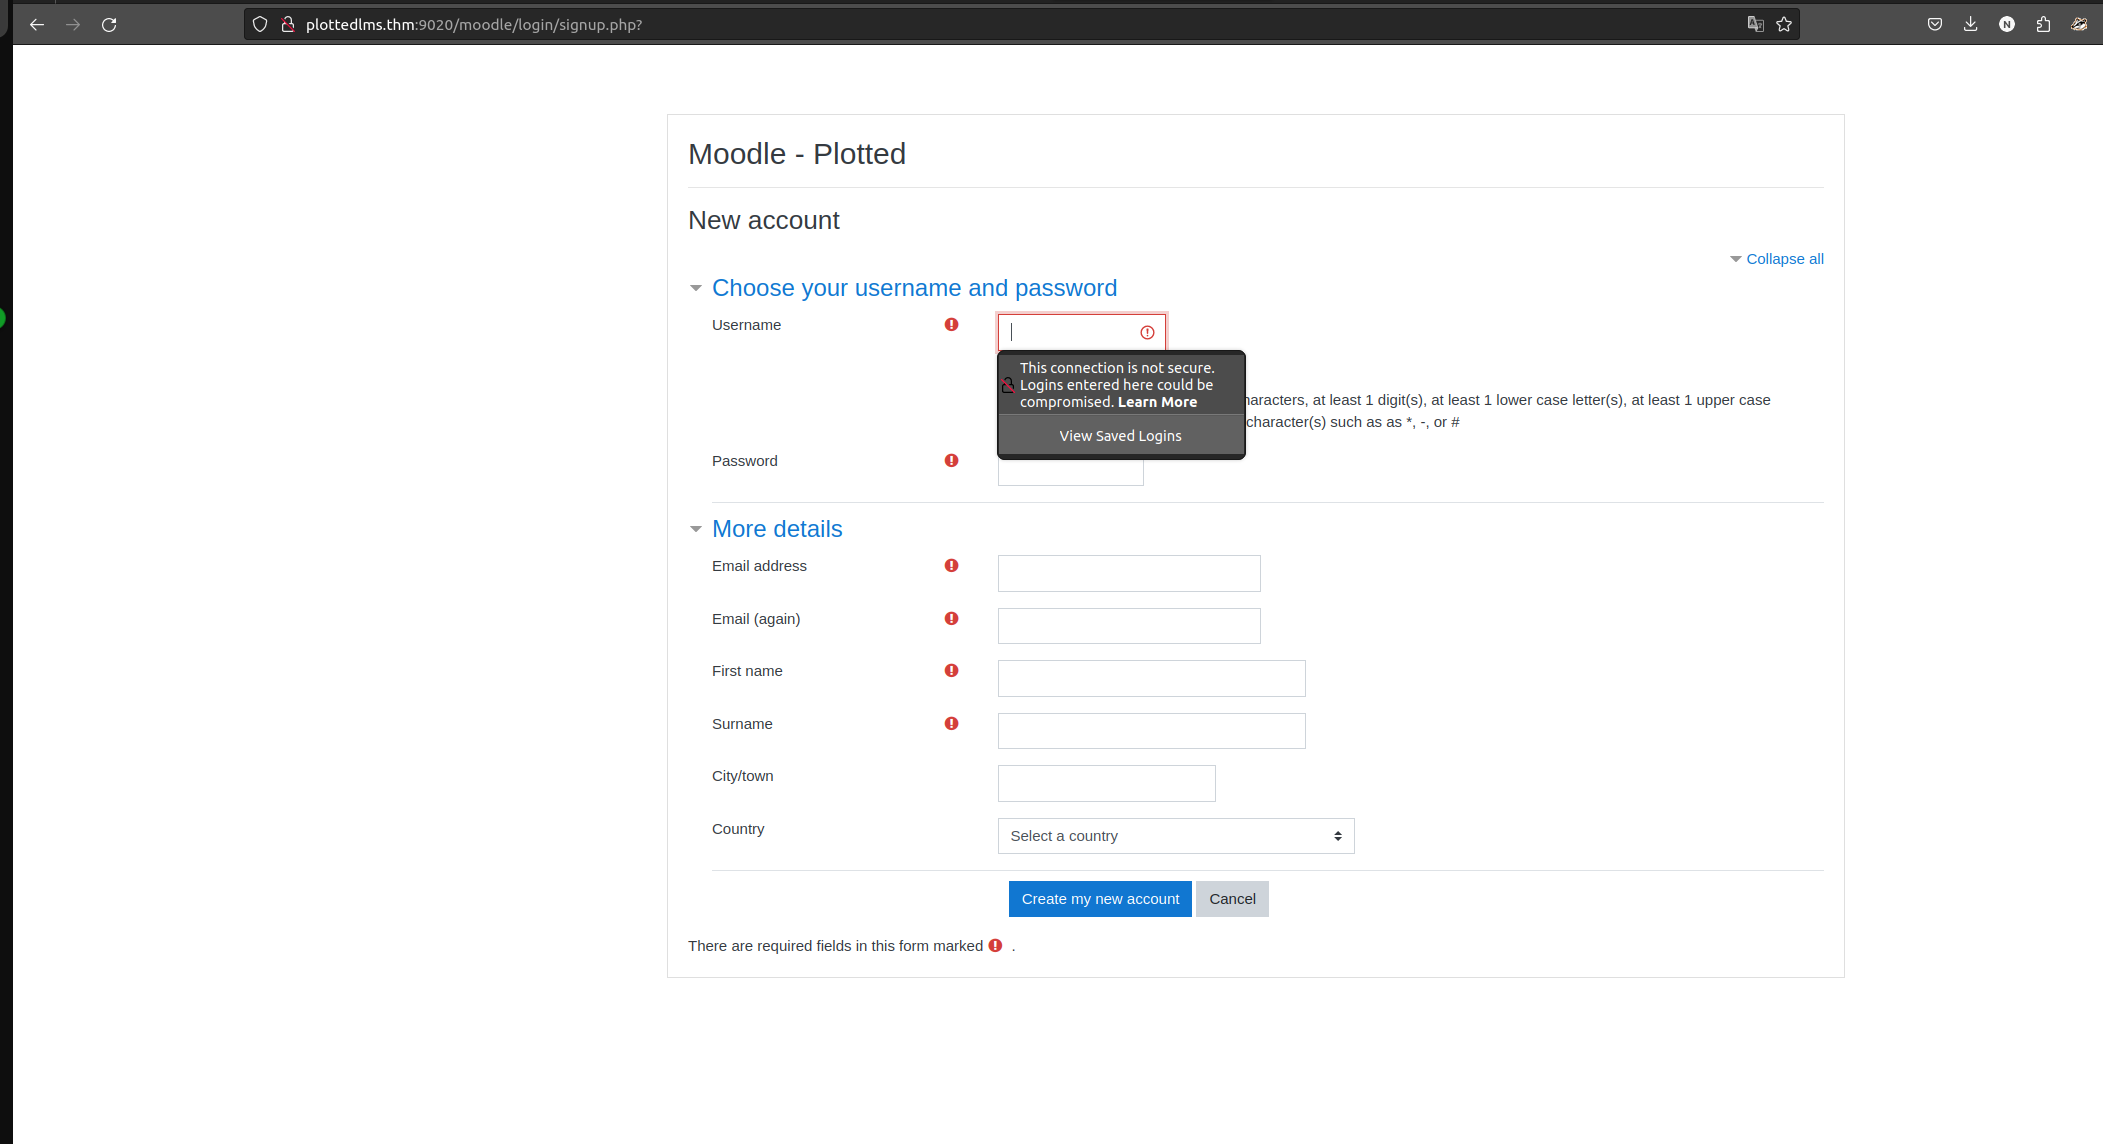Bookmark this page with the star icon
The width and height of the screenshot is (2103, 1144).
pos(1784,24)
